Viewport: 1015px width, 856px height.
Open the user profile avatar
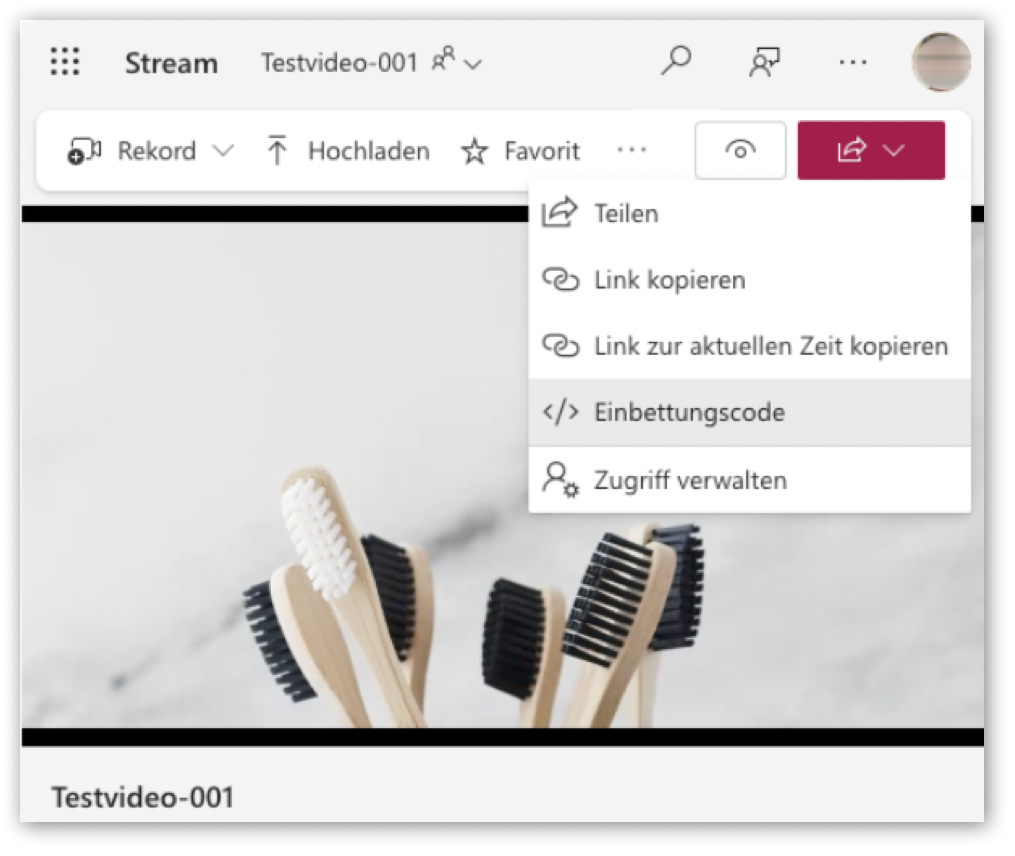pyautogui.click(x=941, y=62)
